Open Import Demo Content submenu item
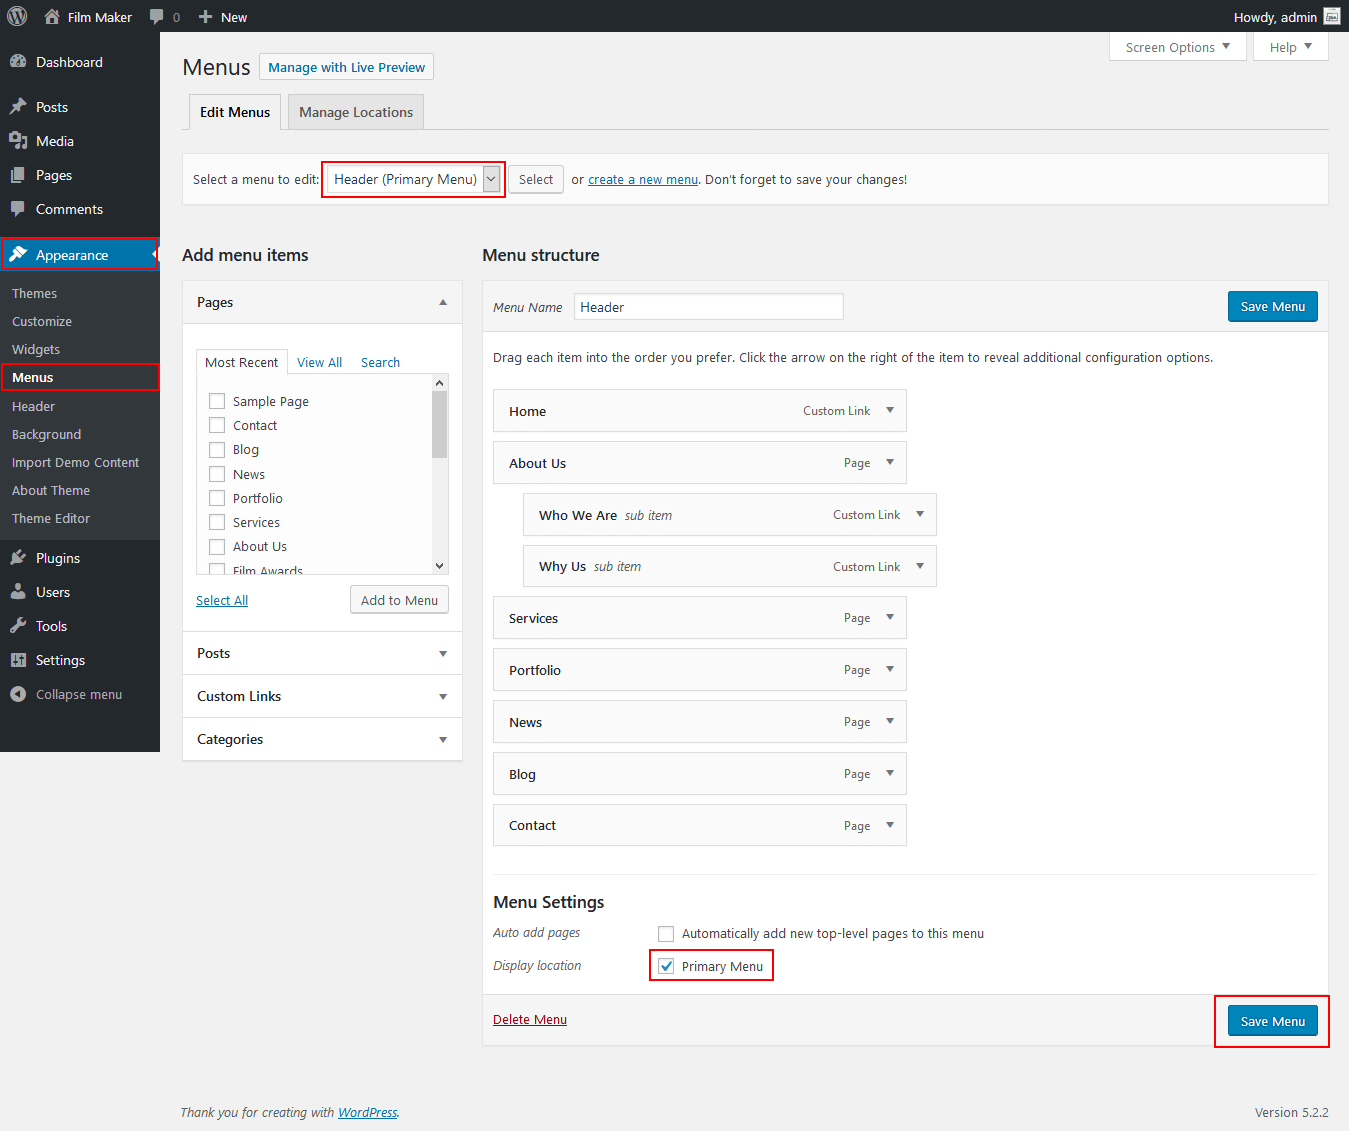The width and height of the screenshot is (1349, 1131). pos(75,462)
